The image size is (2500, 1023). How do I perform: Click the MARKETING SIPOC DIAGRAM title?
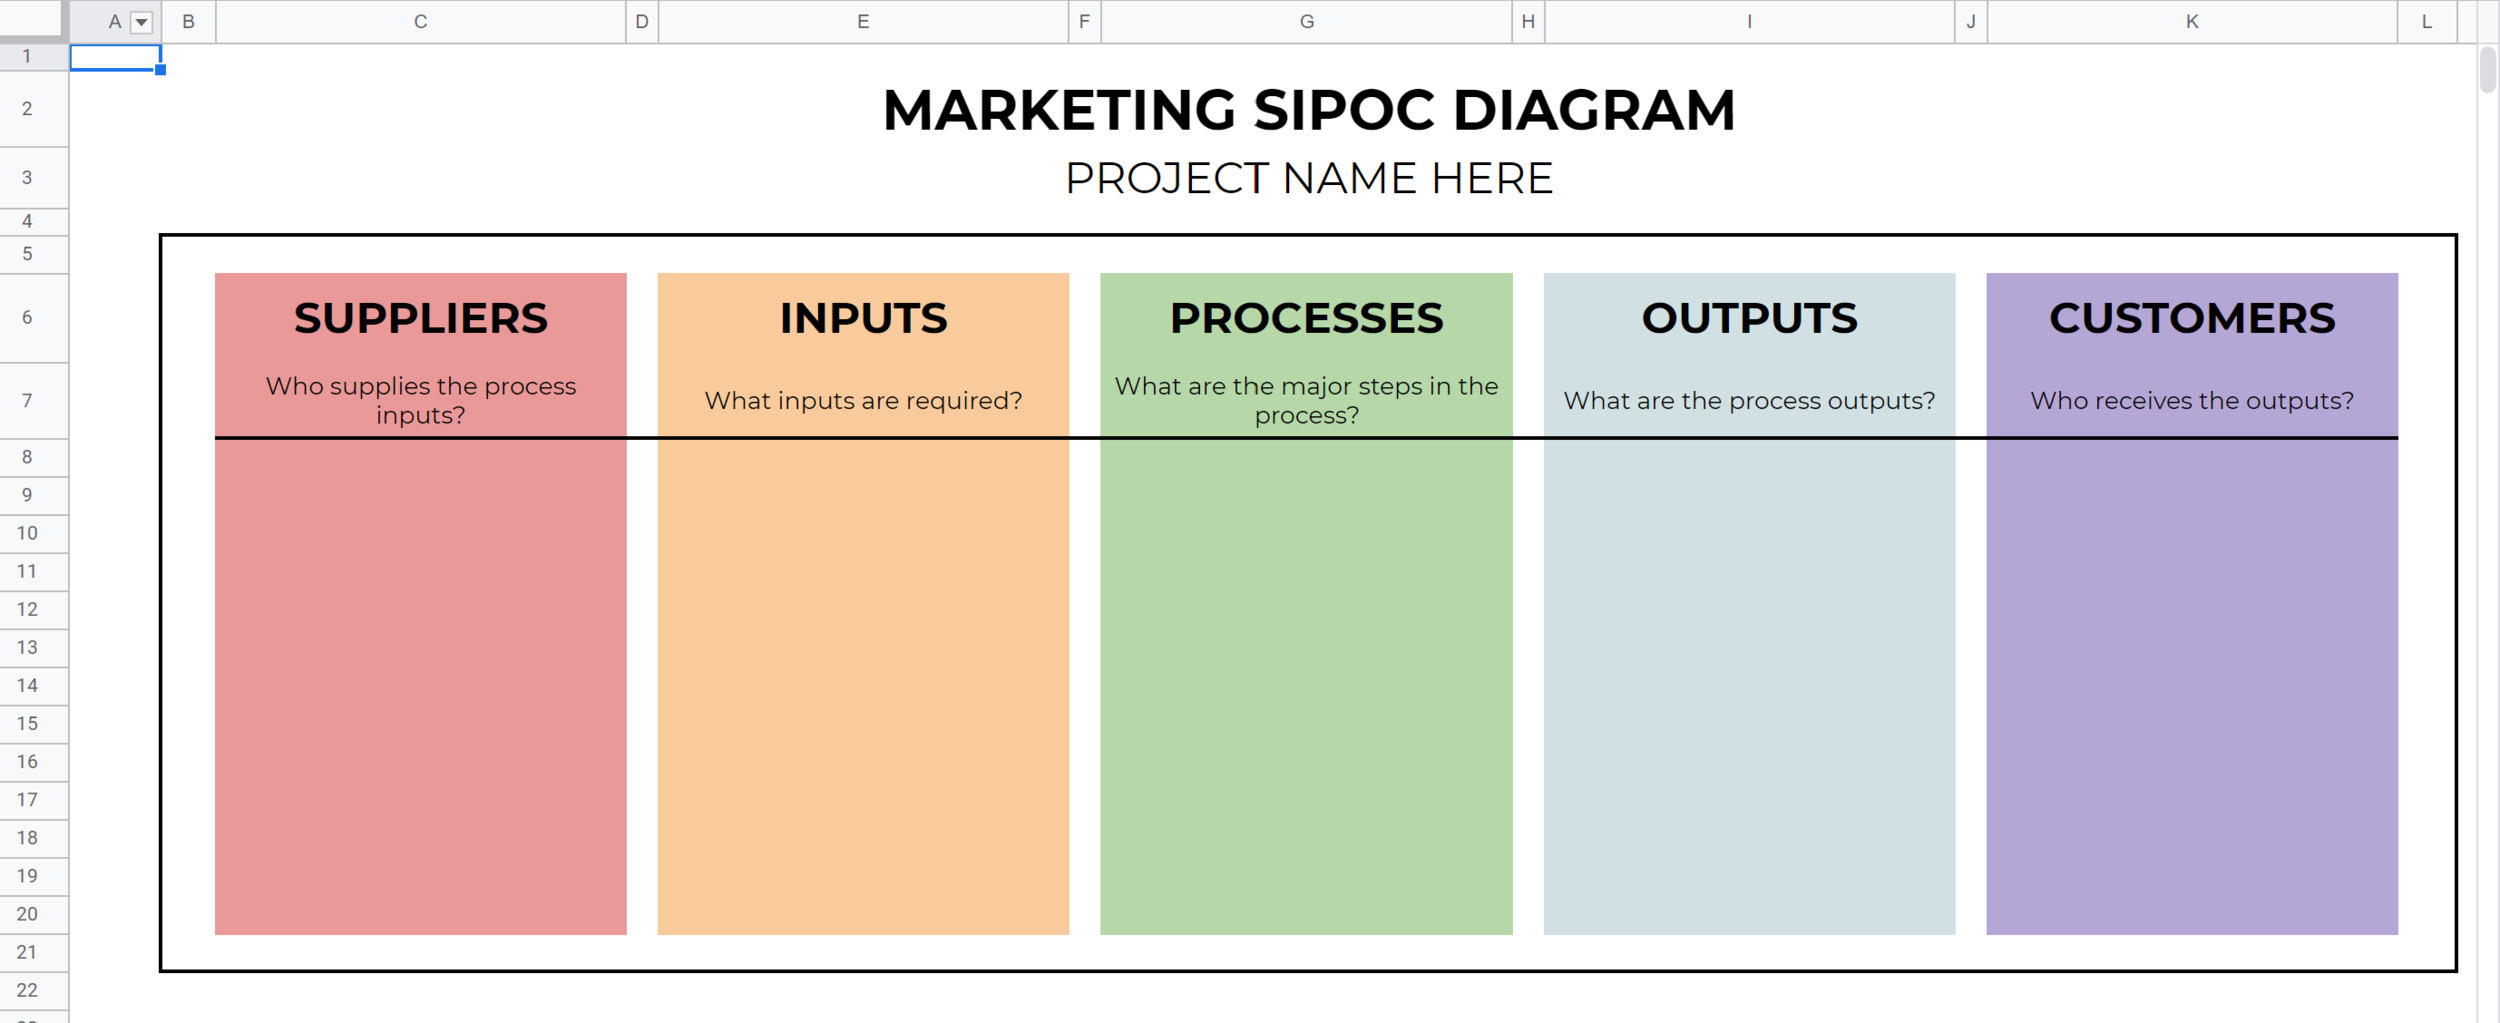coord(1308,110)
